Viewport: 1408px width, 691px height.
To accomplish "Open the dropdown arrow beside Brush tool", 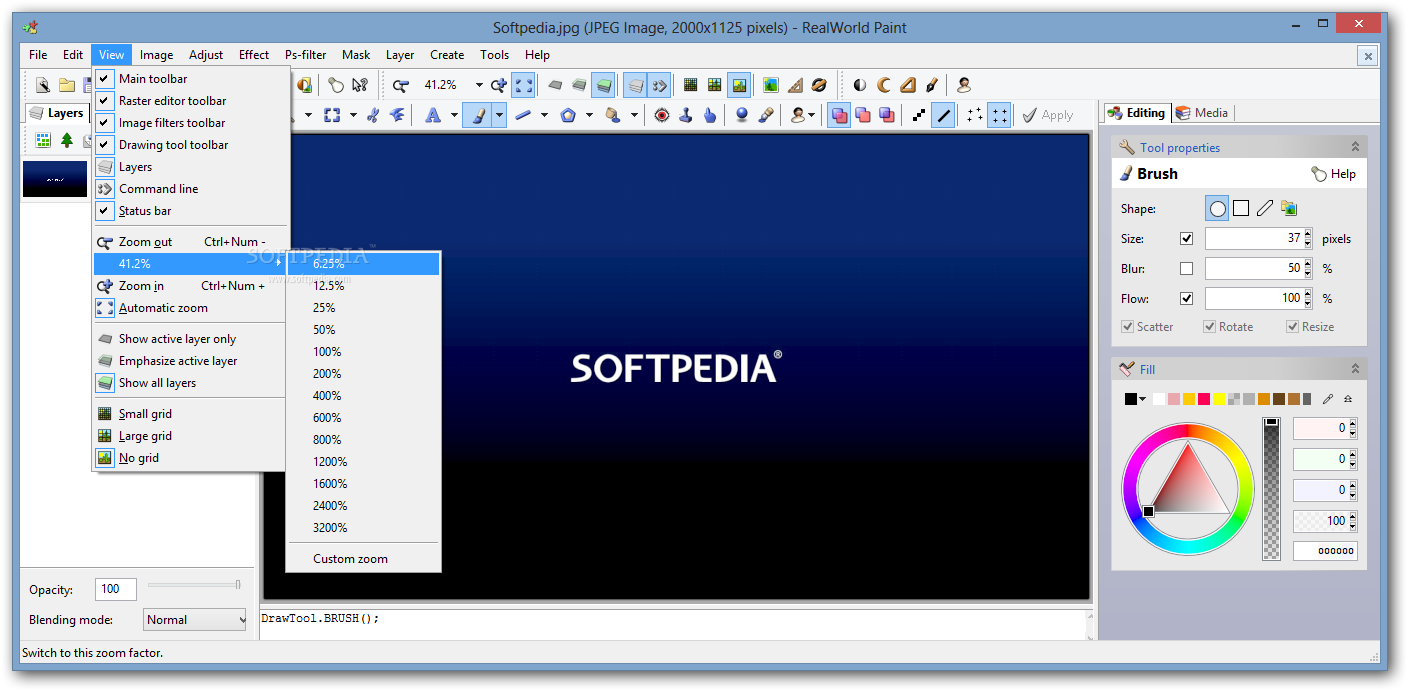I will (x=498, y=115).
